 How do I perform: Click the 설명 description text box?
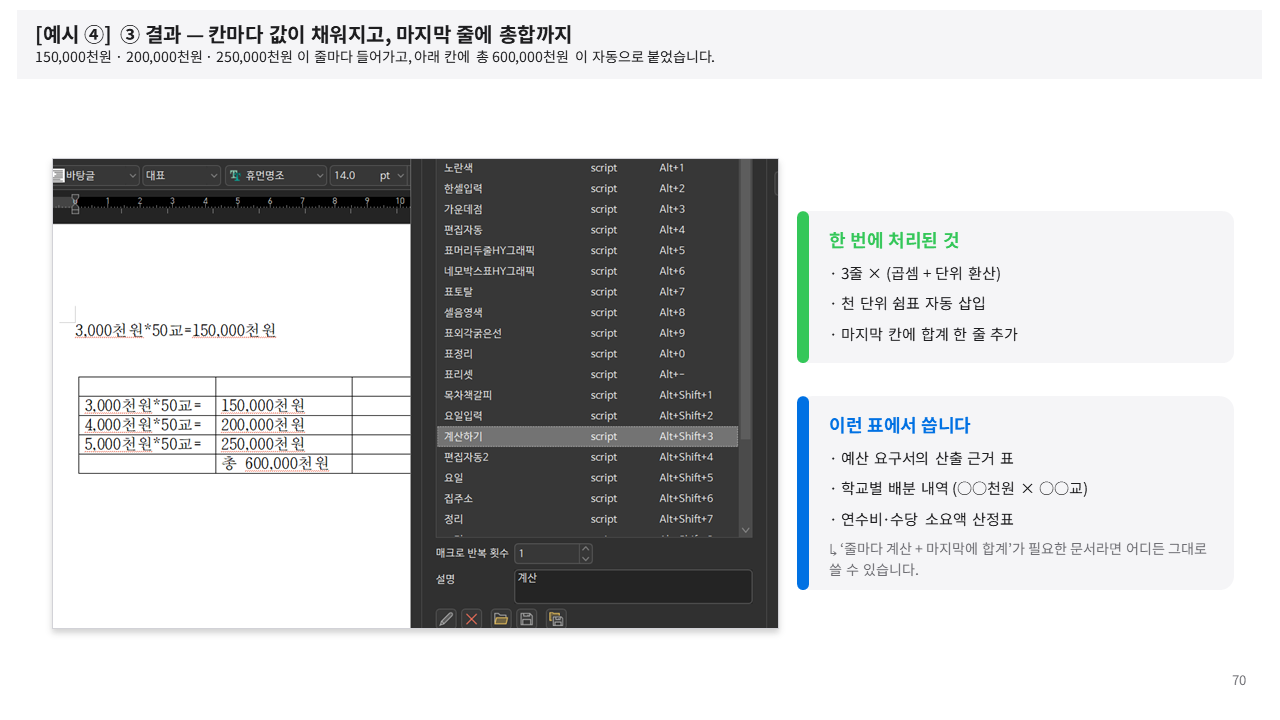point(633,586)
